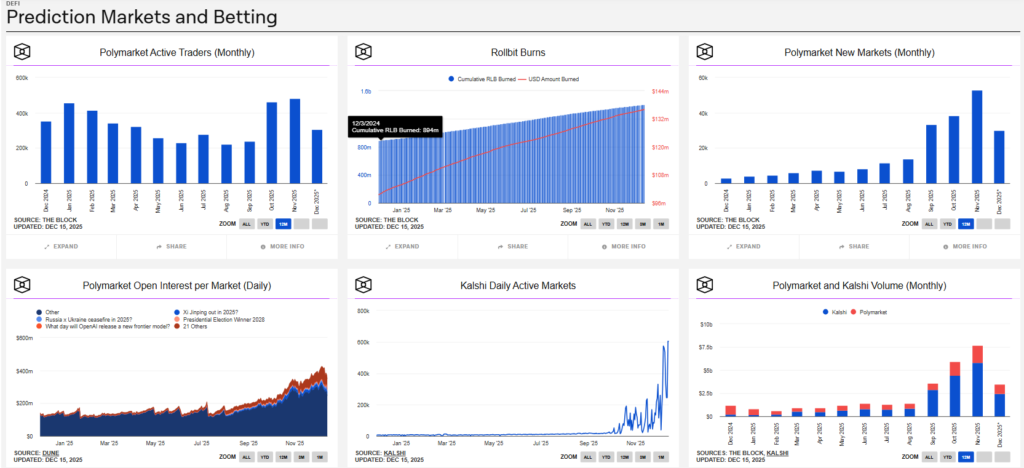Expand the Rollbit Burns chart
Image resolution: width=1024 pixels, height=468 pixels.
point(402,247)
